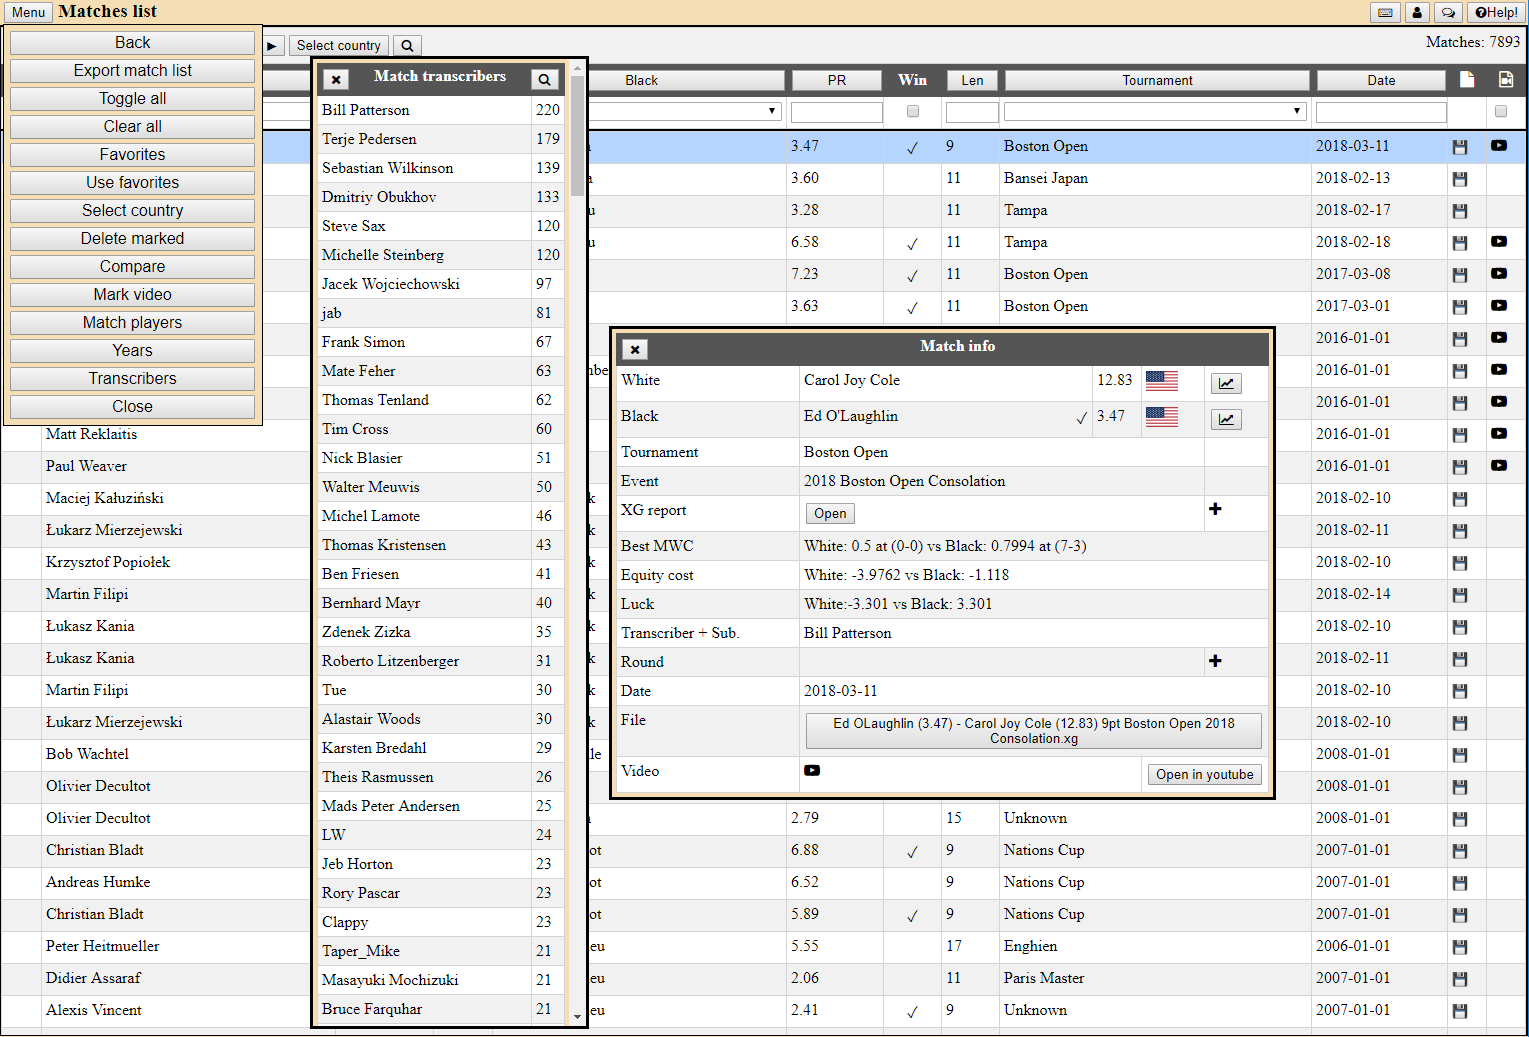This screenshot has width=1529, height=1037.
Task: Toggle the Win filter checkbox
Action: coord(912,112)
